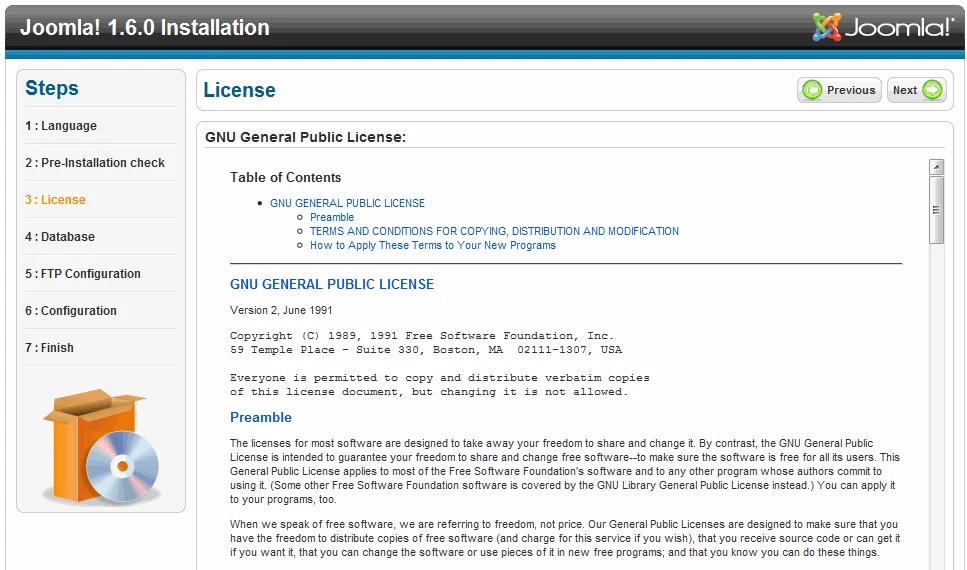The width and height of the screenshot is (967, 570).
Task: Go back with the Previous button label
Action: pos(850,90)
